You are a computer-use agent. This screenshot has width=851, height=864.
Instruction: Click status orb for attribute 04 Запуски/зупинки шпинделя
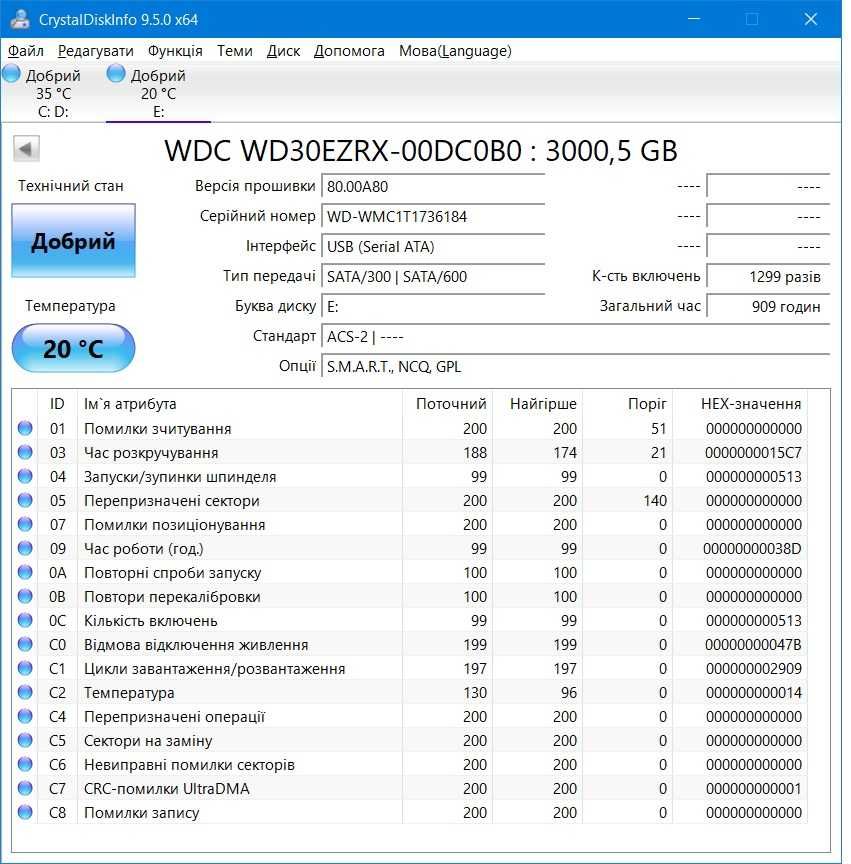25,476
